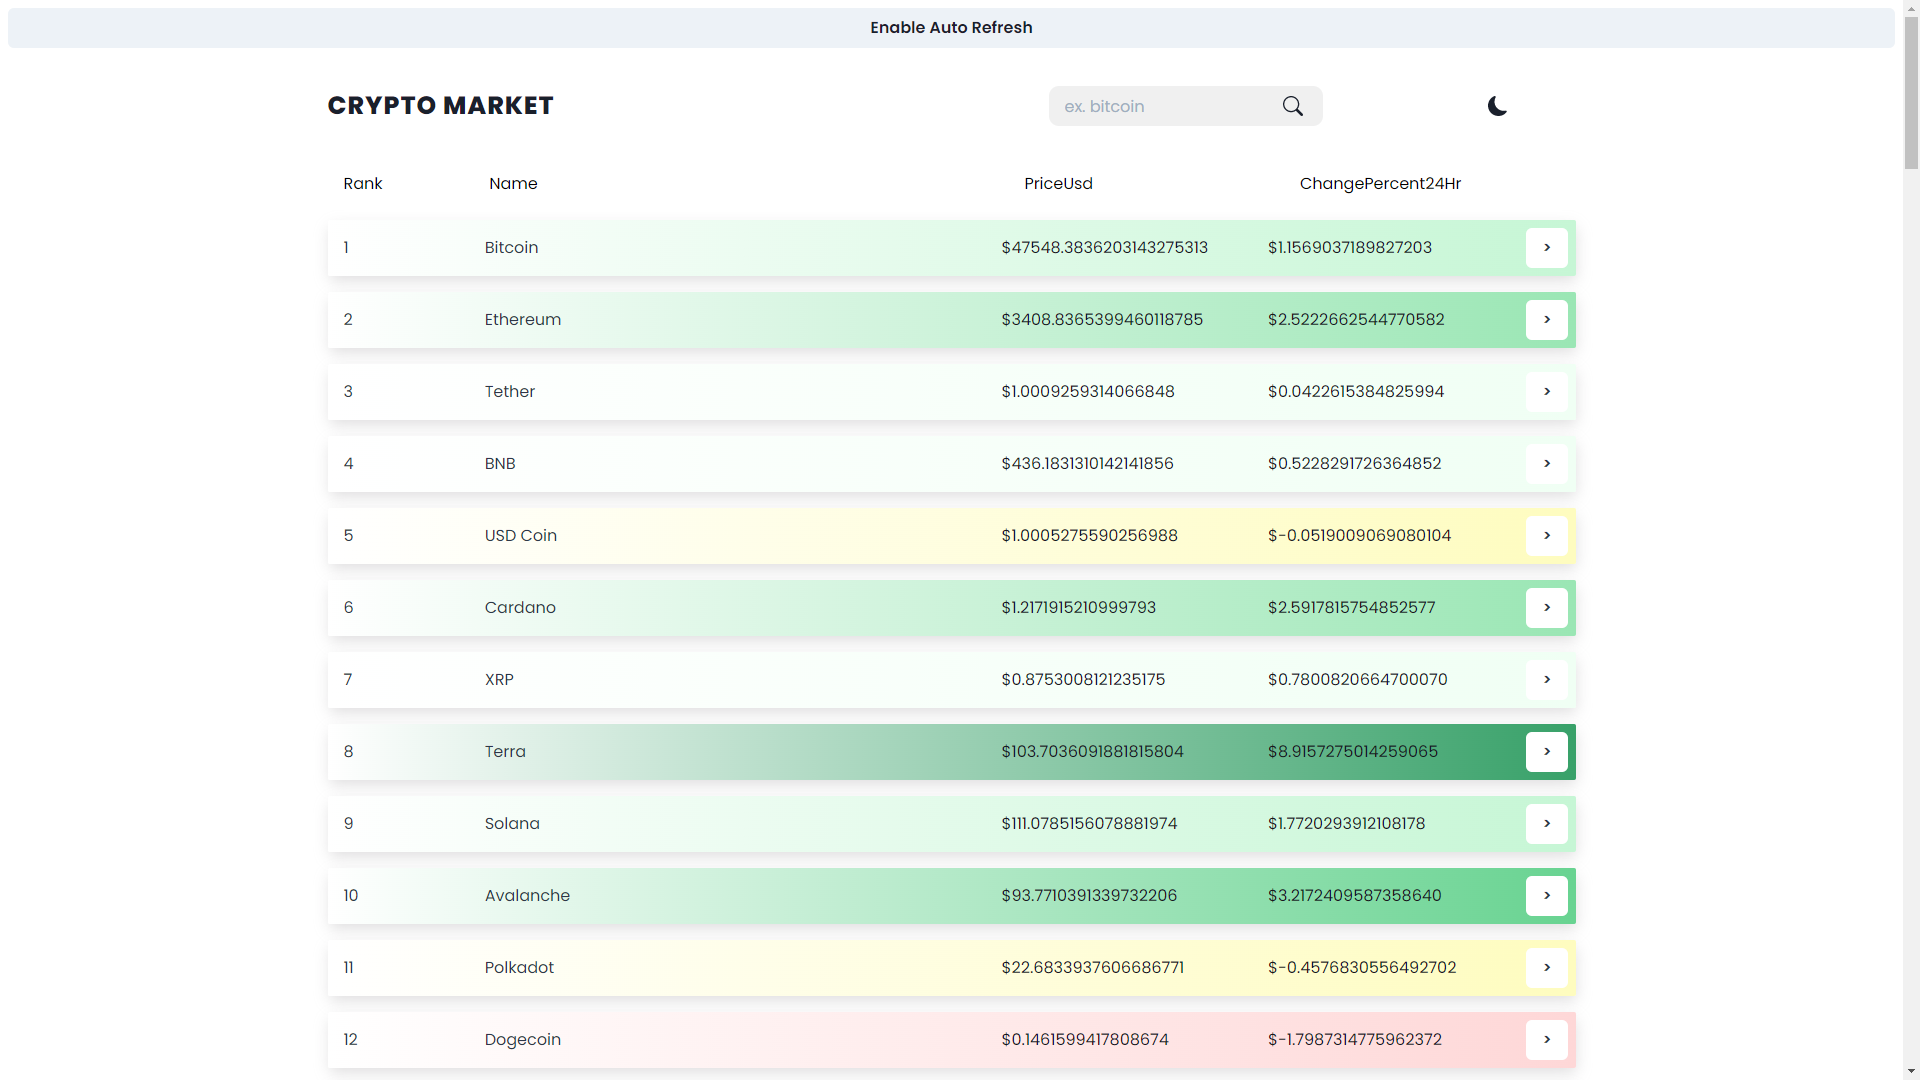
Task: Open Avalanche details with its arrow button
Action: [x=1546, y=896]
